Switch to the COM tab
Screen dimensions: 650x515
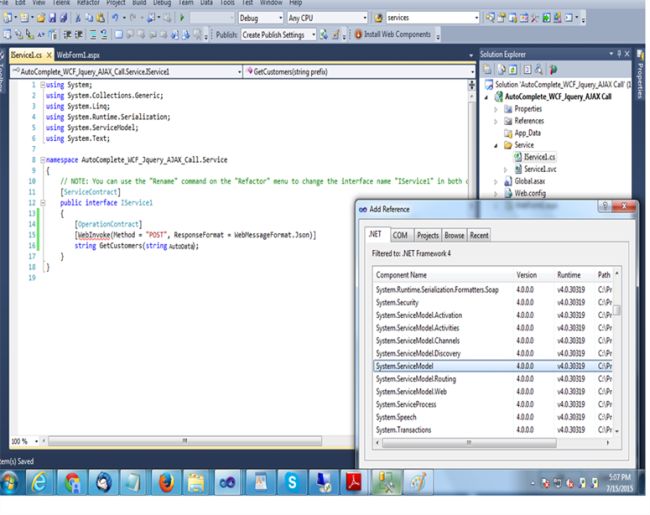tap(400, 235)
